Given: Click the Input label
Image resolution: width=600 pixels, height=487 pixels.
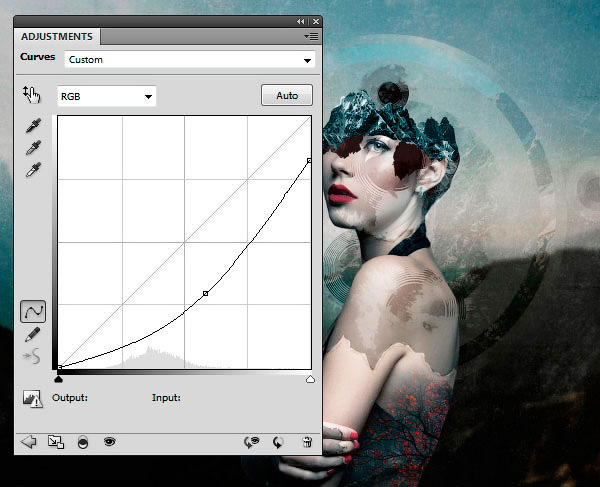Looking at the screenshot, I should 166,398.
